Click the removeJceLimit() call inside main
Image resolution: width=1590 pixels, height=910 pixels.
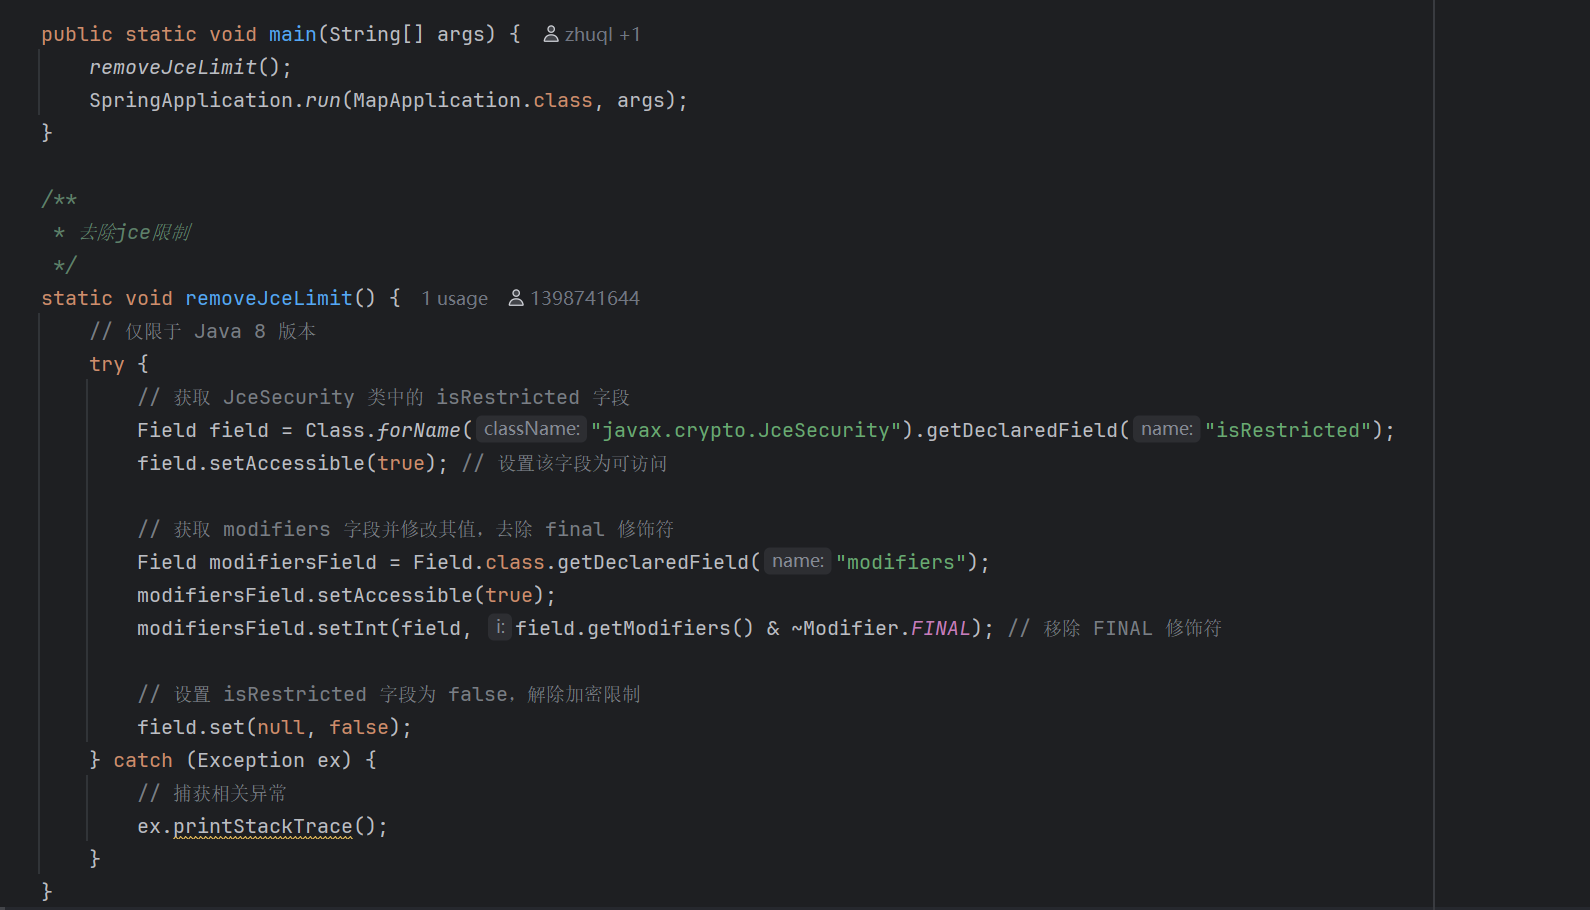pos(190,68)
